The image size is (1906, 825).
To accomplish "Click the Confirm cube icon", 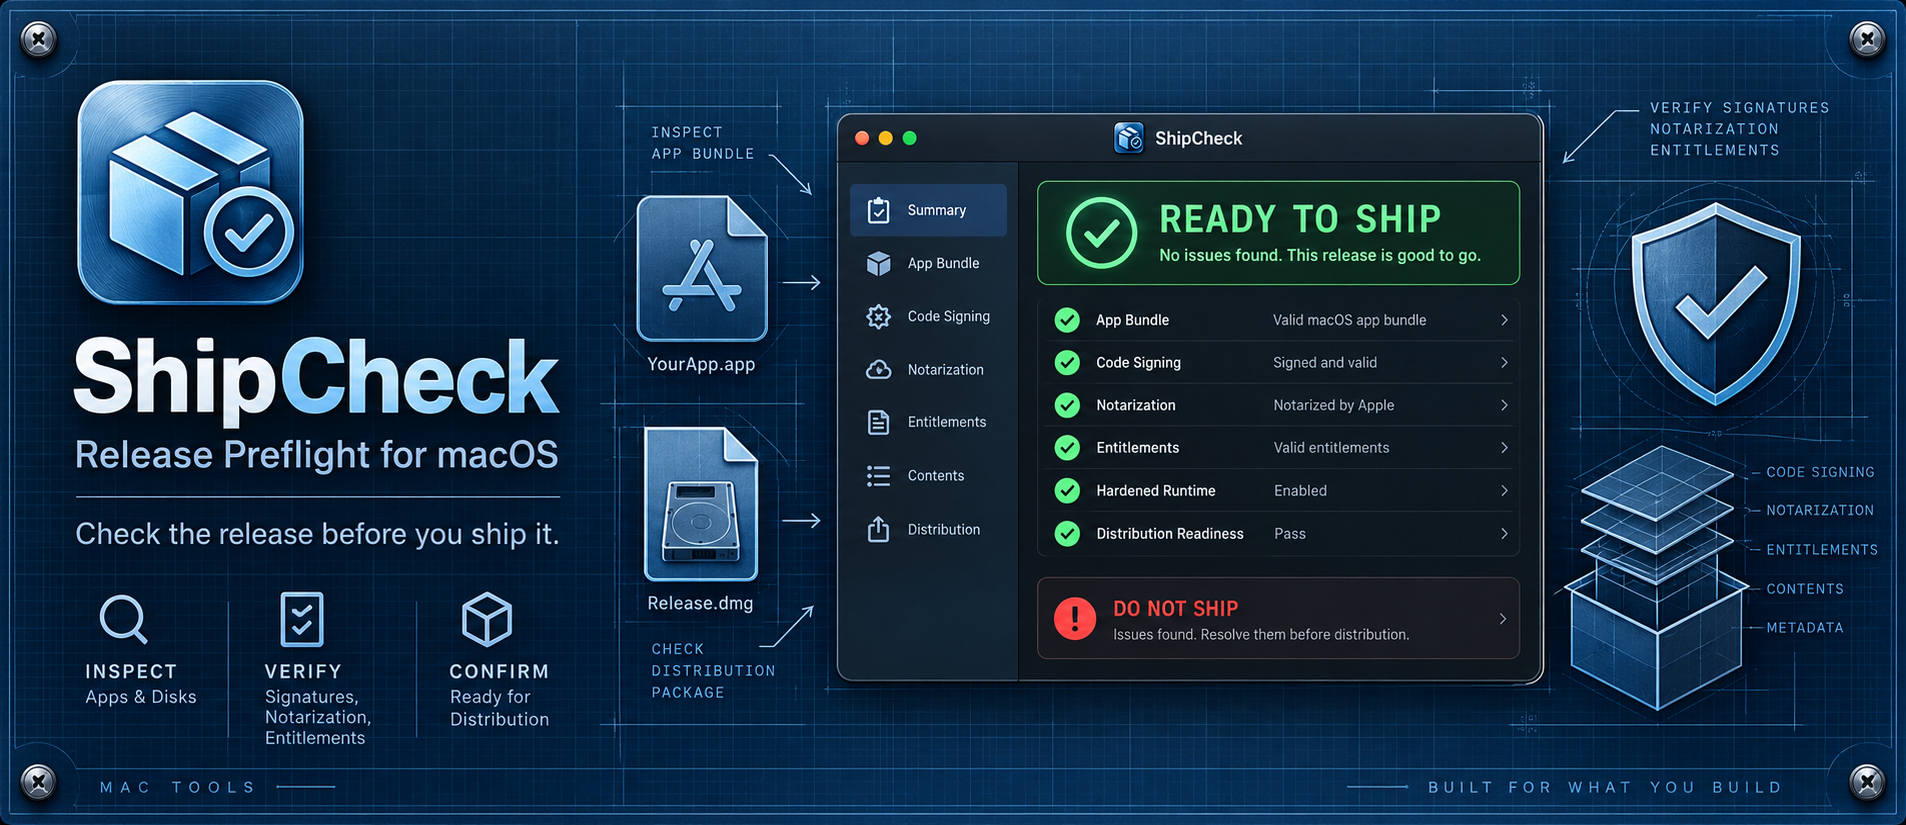I will tap(487, 619).
